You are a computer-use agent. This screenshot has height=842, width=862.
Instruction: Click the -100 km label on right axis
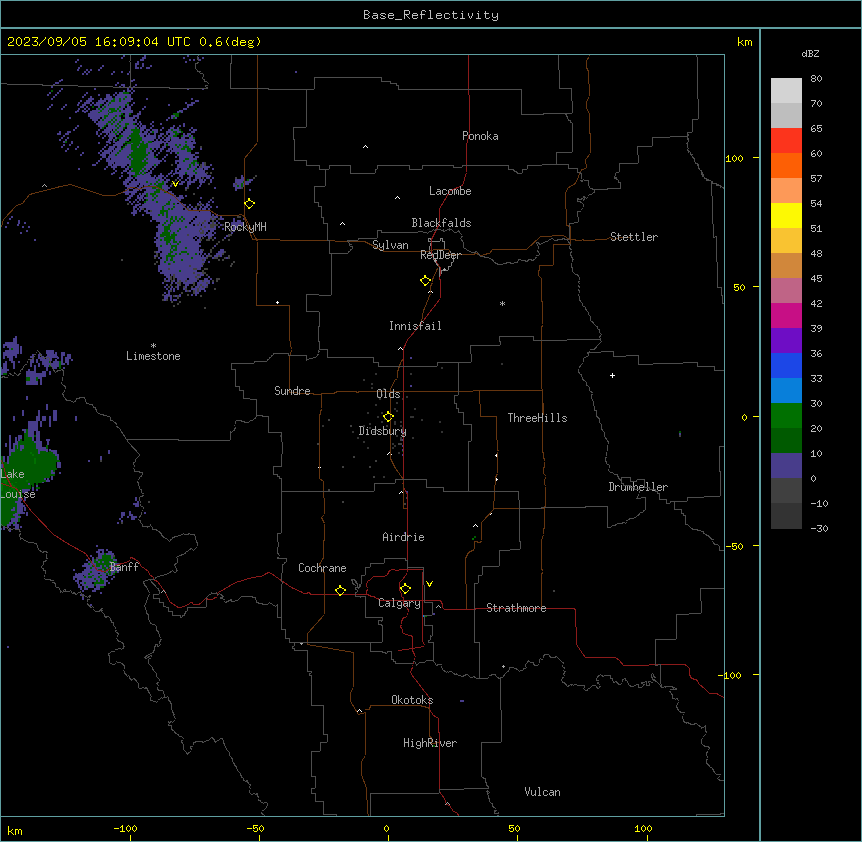coord(731,675)
